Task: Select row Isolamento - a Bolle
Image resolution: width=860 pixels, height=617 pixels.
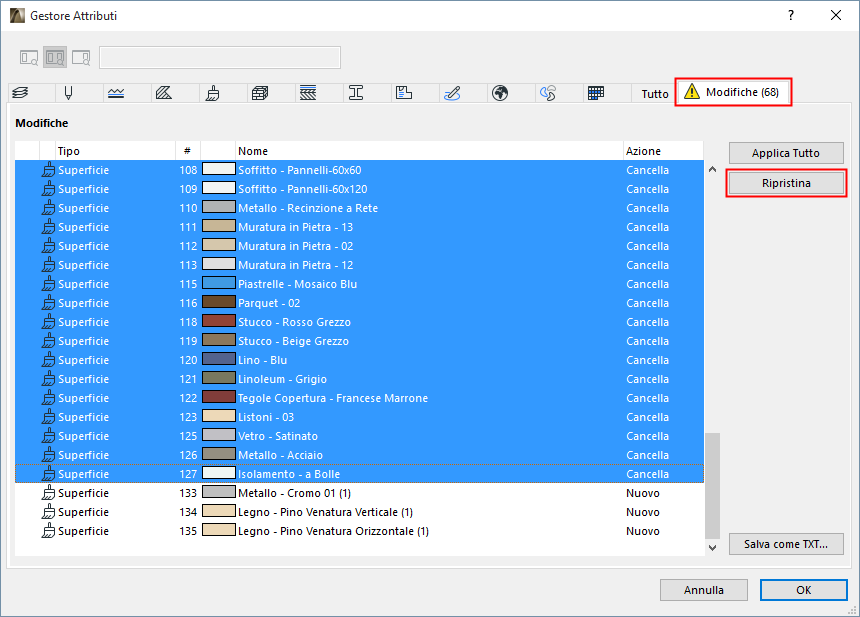Action: click(x=359, y=474)
